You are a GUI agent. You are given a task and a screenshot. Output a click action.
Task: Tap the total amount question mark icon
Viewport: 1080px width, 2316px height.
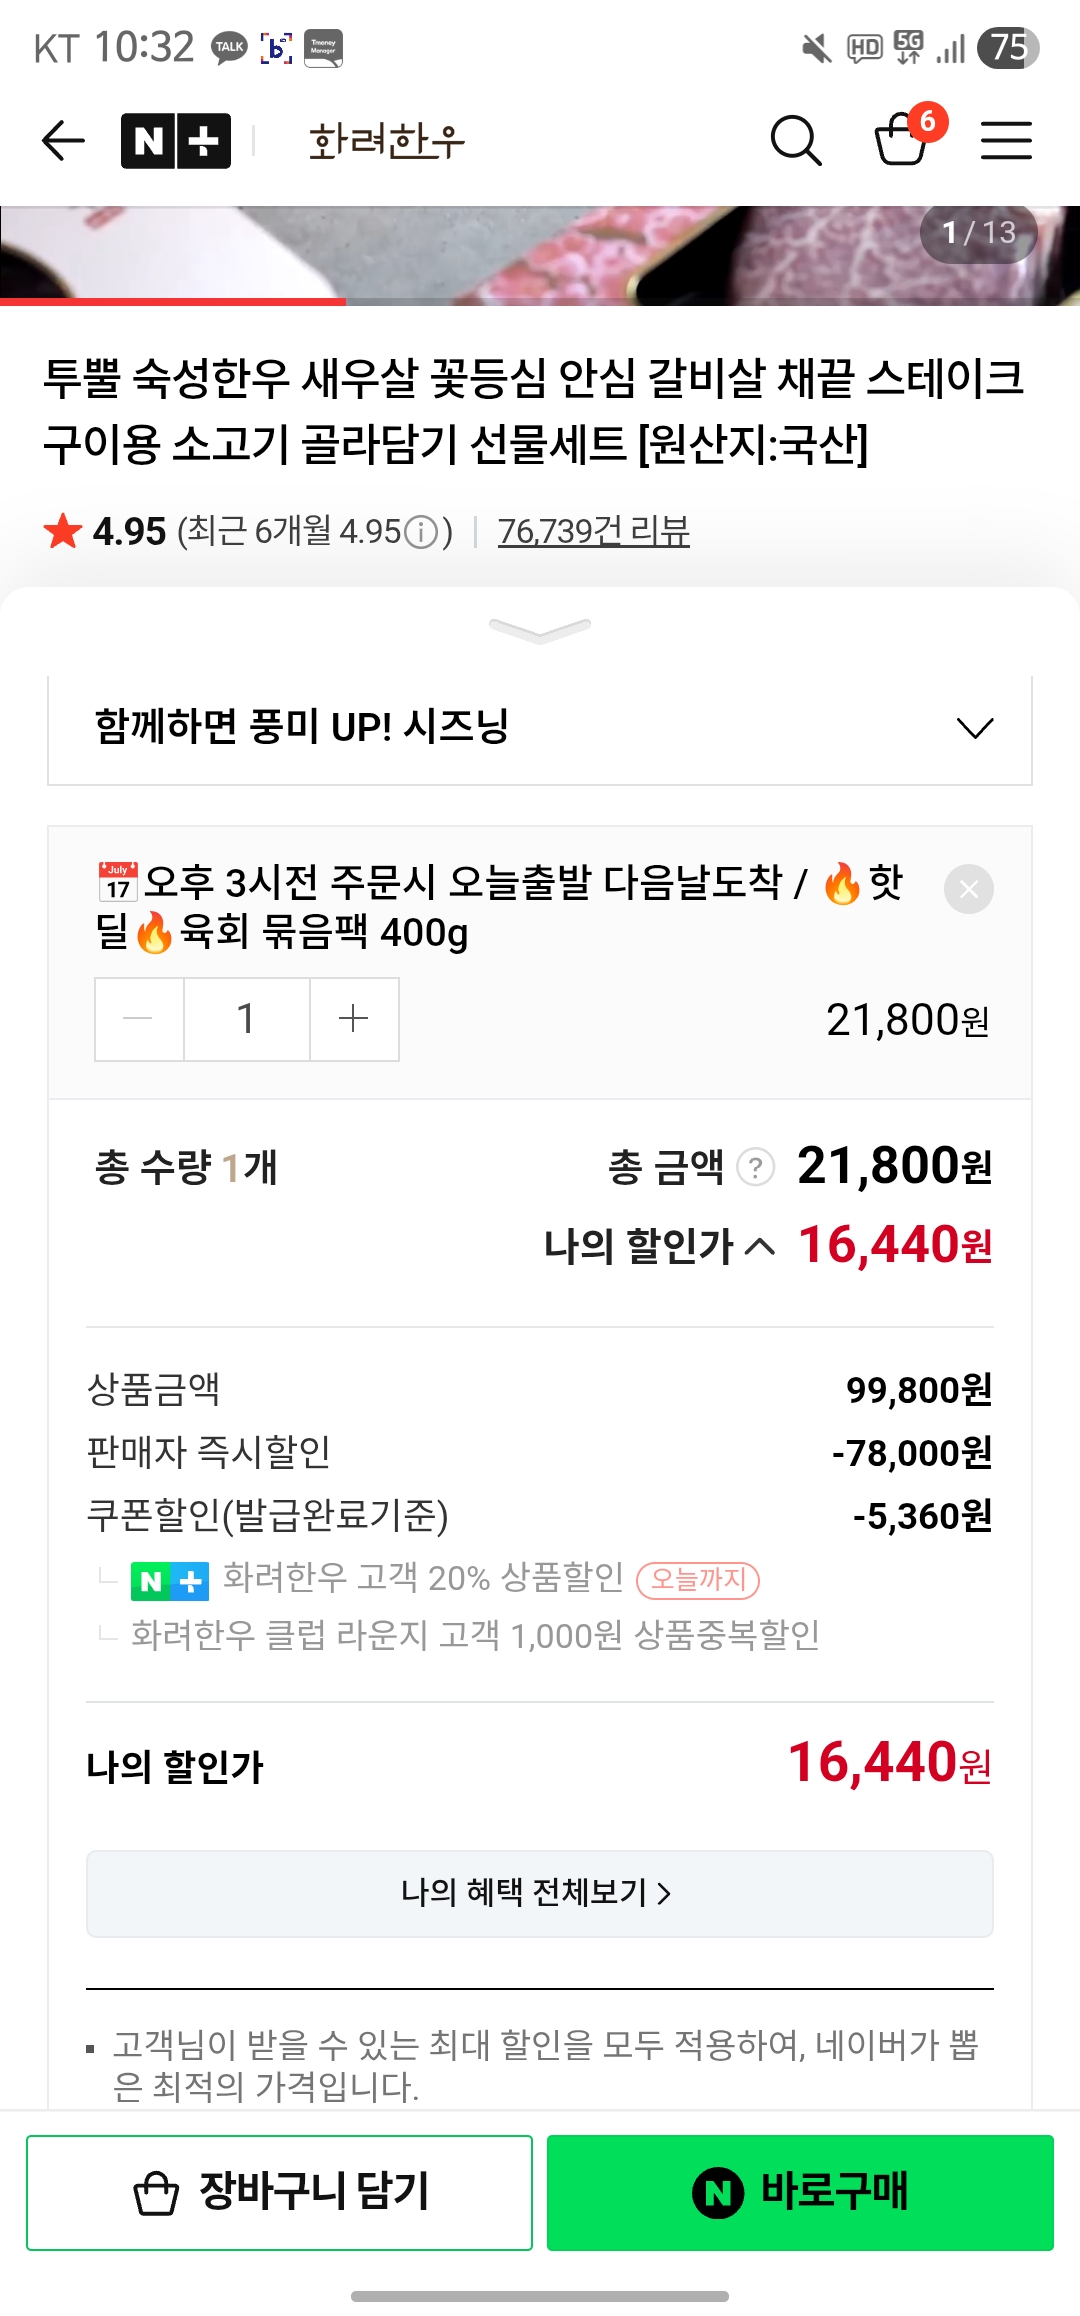[755, 1167]
